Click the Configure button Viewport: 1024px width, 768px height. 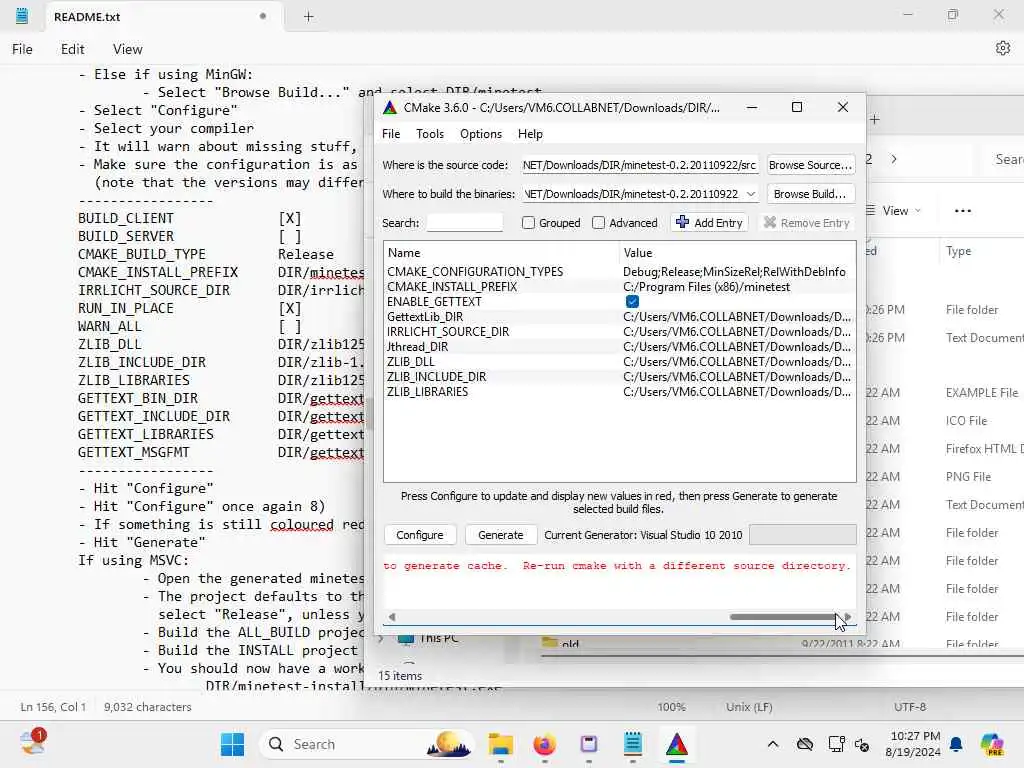point(419,535)
